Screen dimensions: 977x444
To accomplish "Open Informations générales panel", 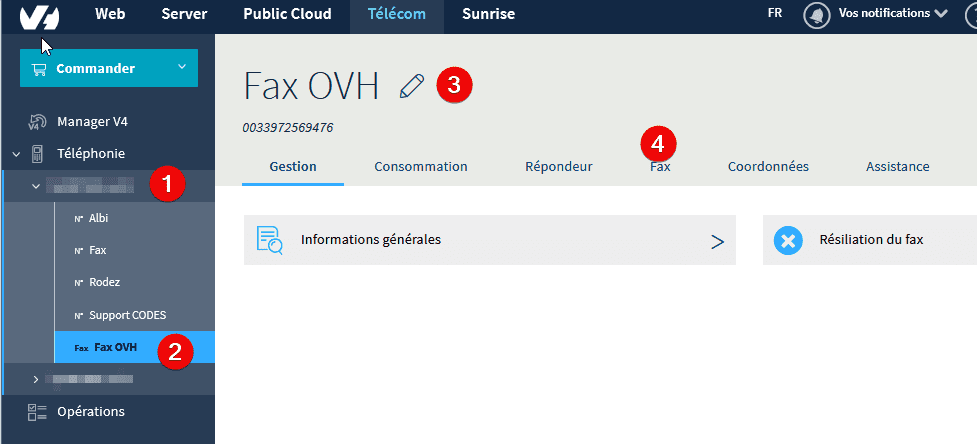I will (490, 240).
